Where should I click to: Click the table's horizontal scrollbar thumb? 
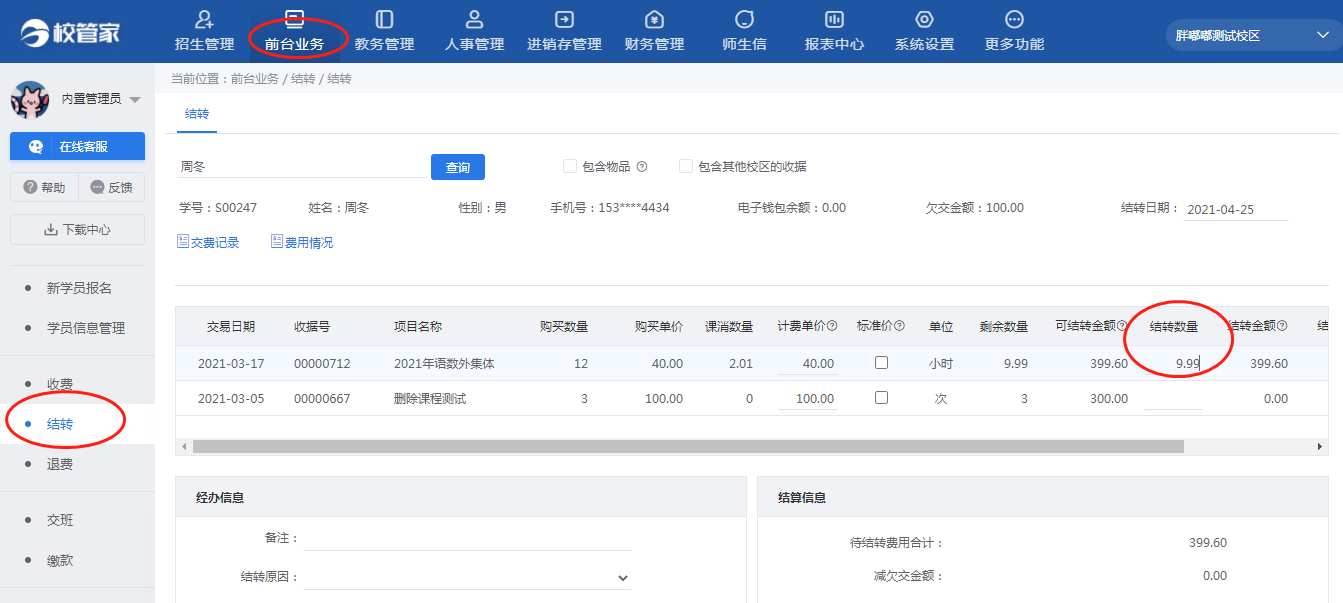point(688,446)
